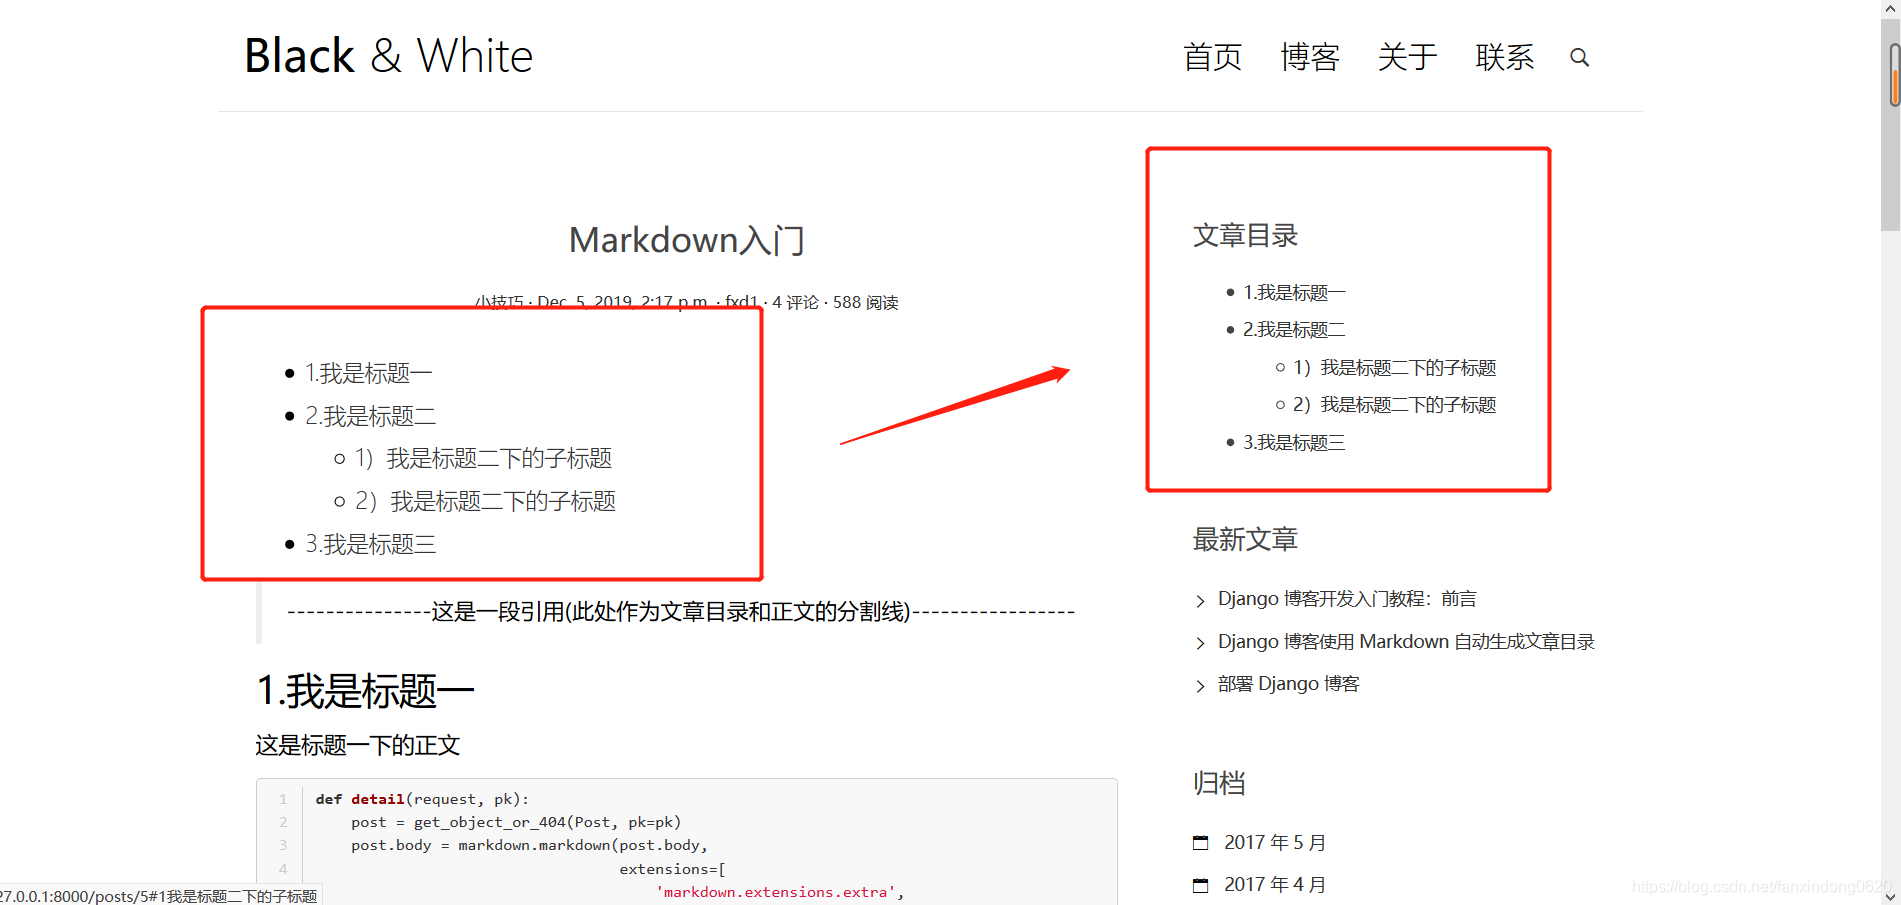Click the calendar icon beside 2017 年 5 月

click(1201, 843)
